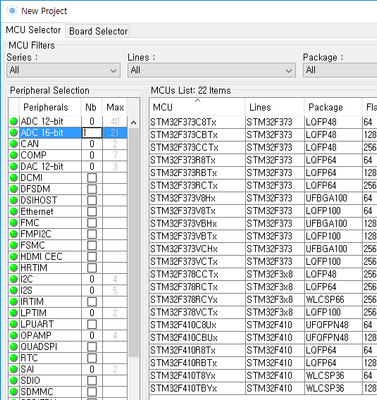Click the green status dot beside DFSDM

(x=14, y=189)
